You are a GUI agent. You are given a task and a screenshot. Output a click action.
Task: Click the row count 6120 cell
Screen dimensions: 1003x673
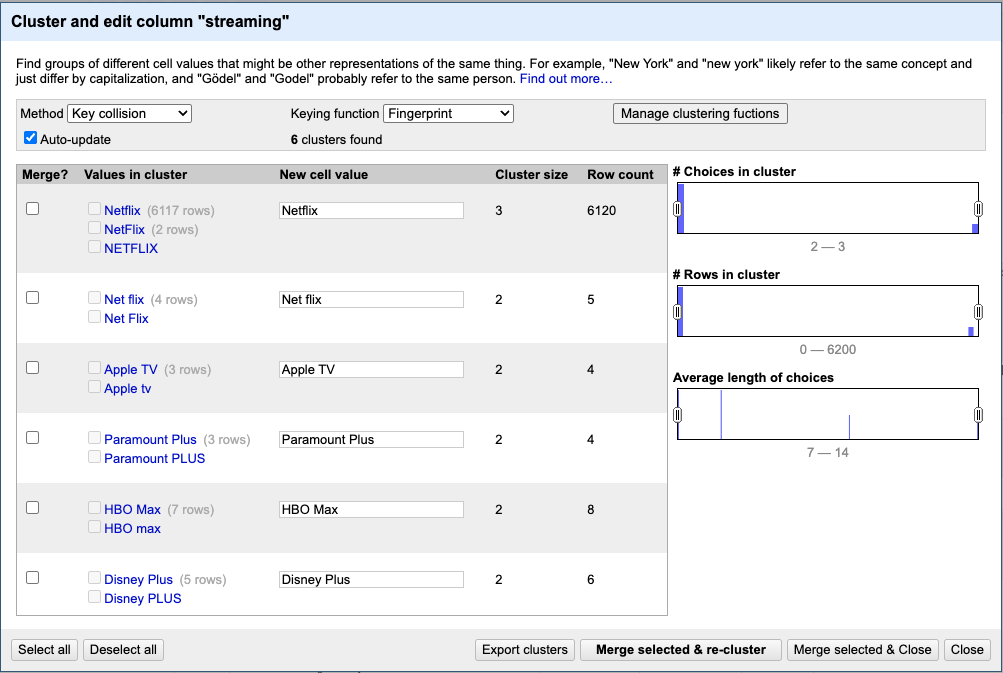tap(601, 210)
